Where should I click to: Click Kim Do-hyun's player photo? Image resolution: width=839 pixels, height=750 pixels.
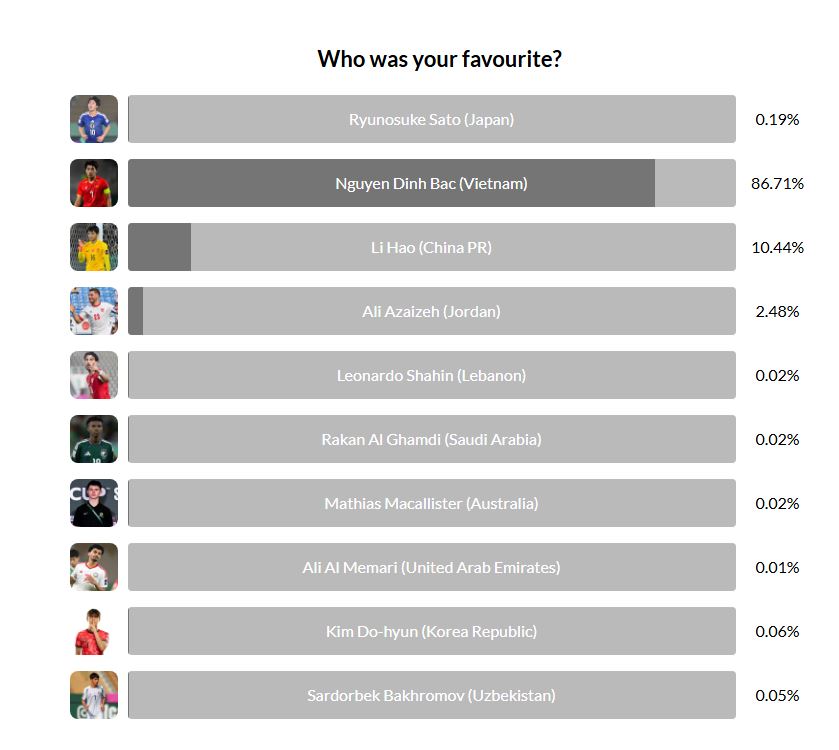click(94, 631)
